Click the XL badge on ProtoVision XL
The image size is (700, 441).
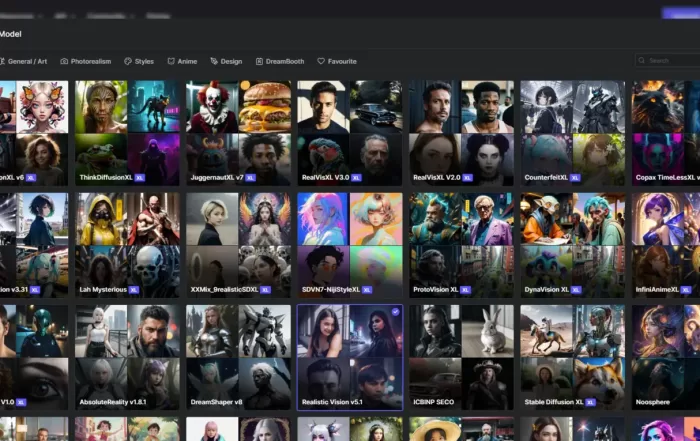coord(465,290)
